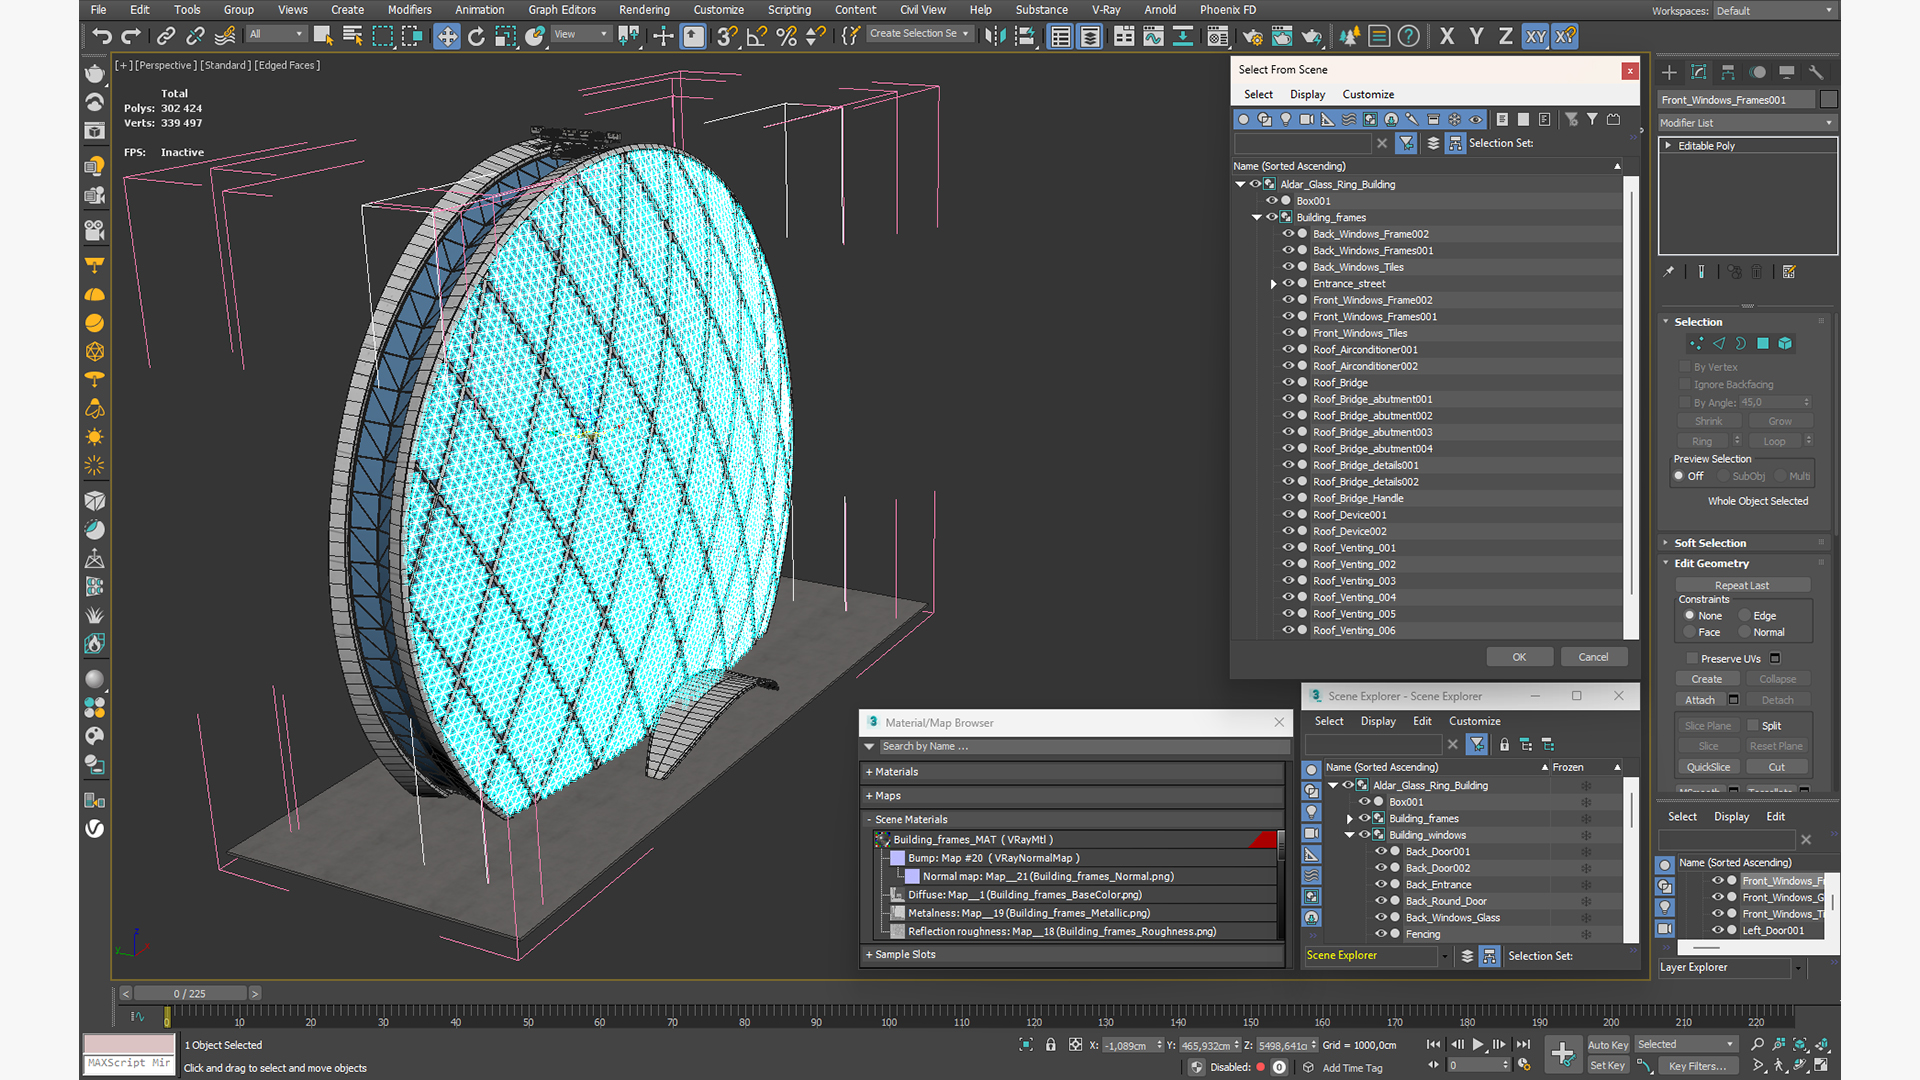1920x1080 pixels.
Task: Open the Workspaces dropdown
Action: [1775, 11]
